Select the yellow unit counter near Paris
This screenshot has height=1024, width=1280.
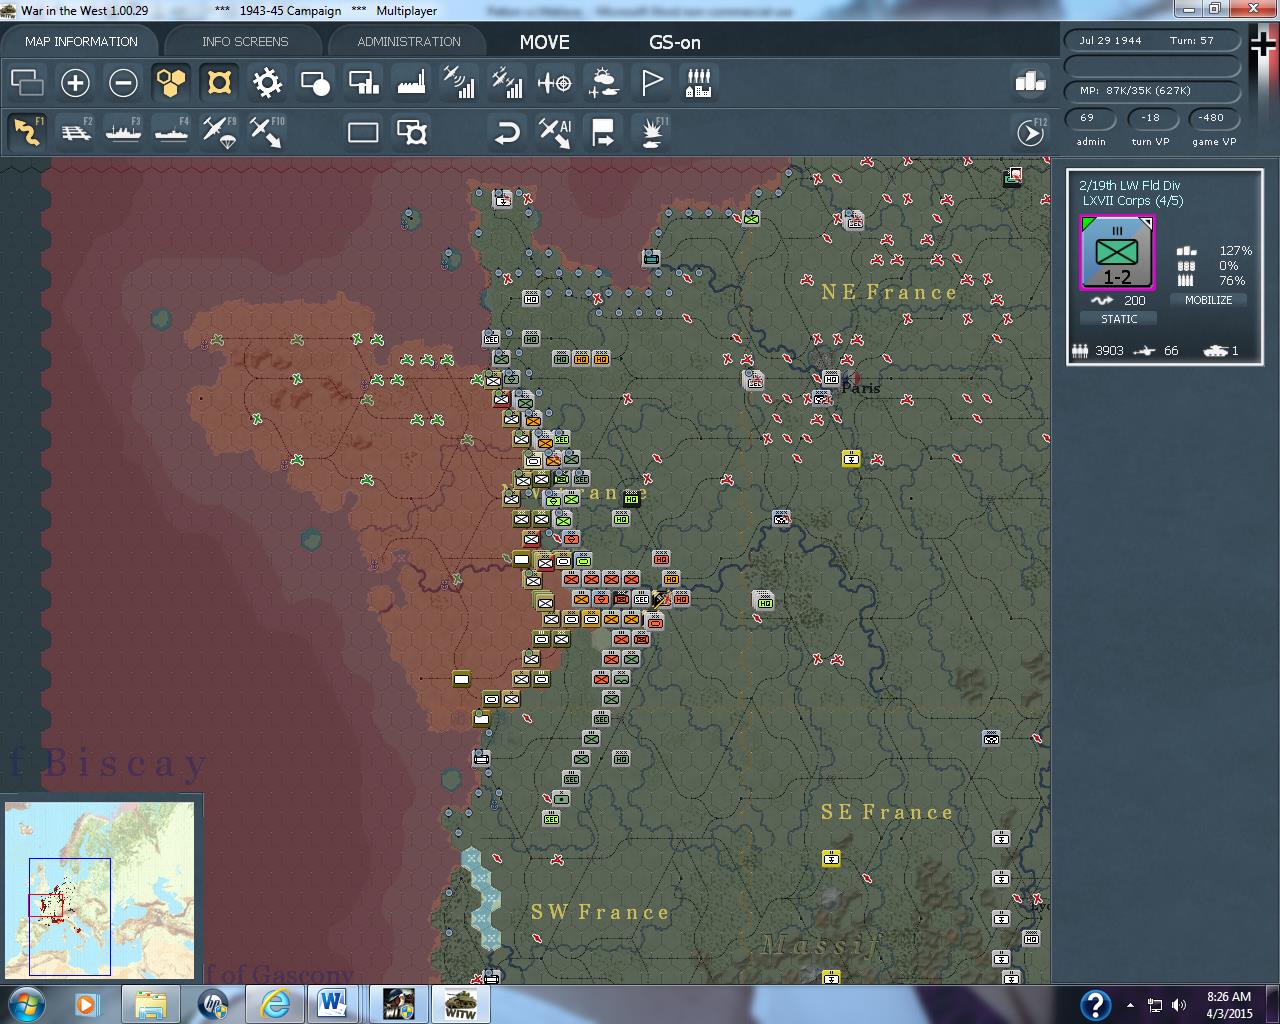851,458
